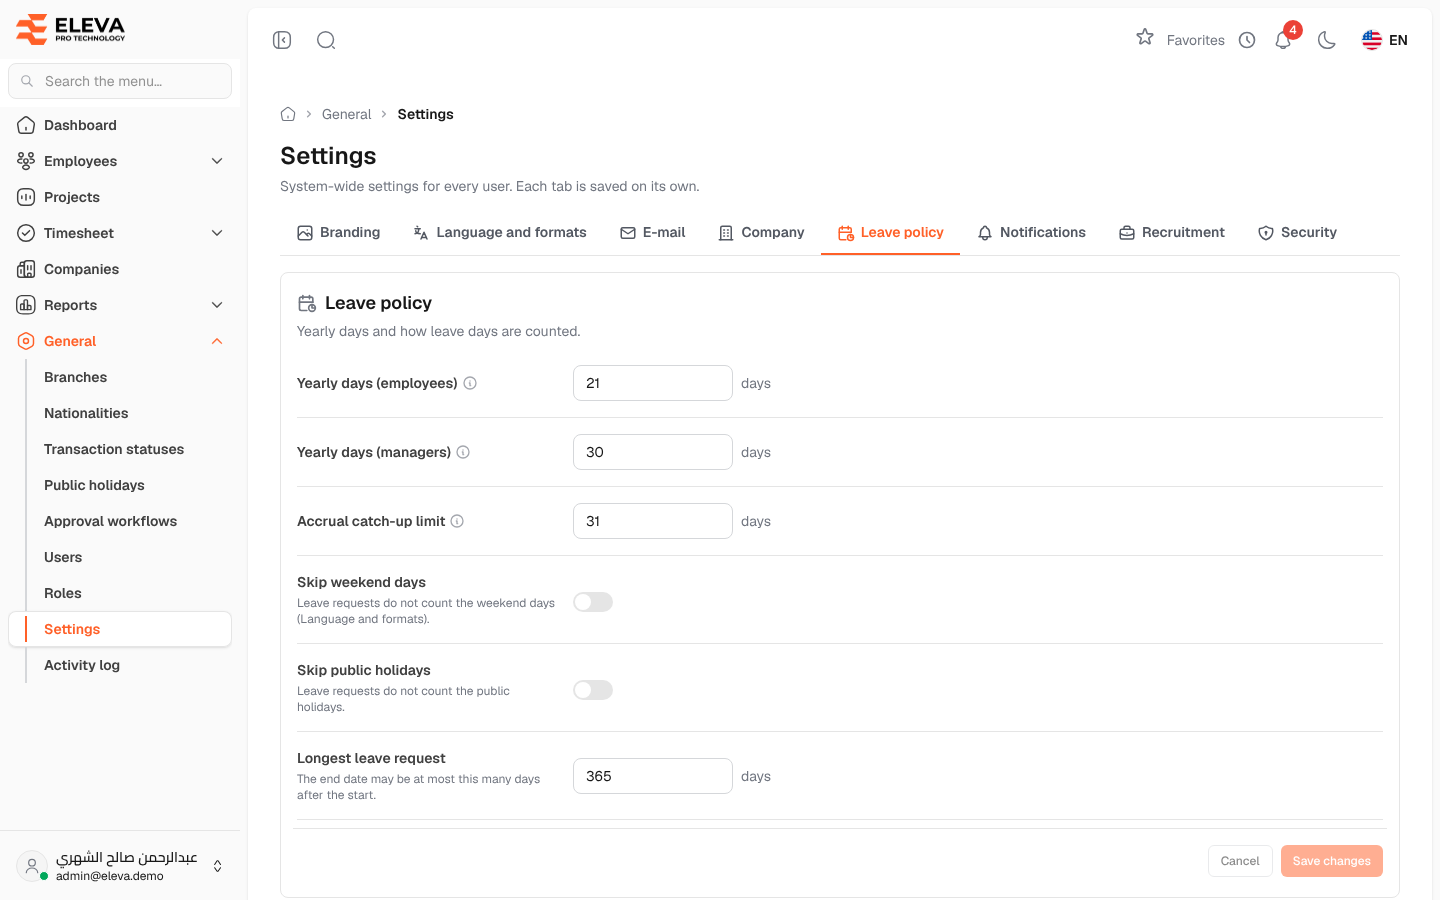Show info tooltip for Accrual catch-up limit
Viewport: 1440px width, 900px height.
tap(457, 521)
